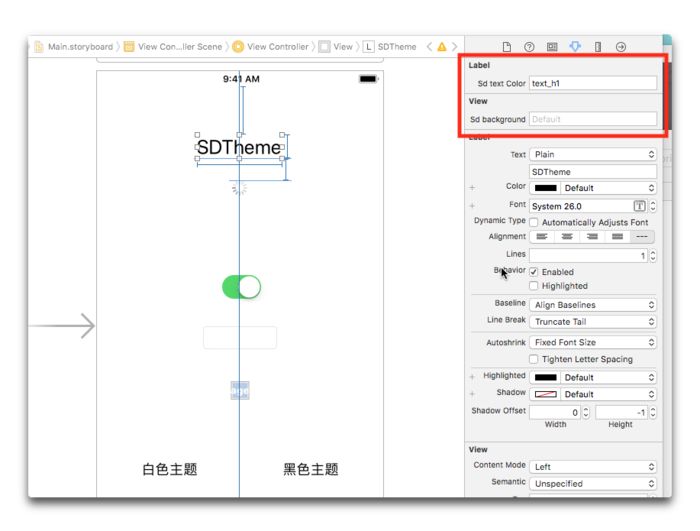The height and width of the screenshot is (531, 700).
Task: Go to next issue arrow in jump bar
Action: (x=454, y=46)
